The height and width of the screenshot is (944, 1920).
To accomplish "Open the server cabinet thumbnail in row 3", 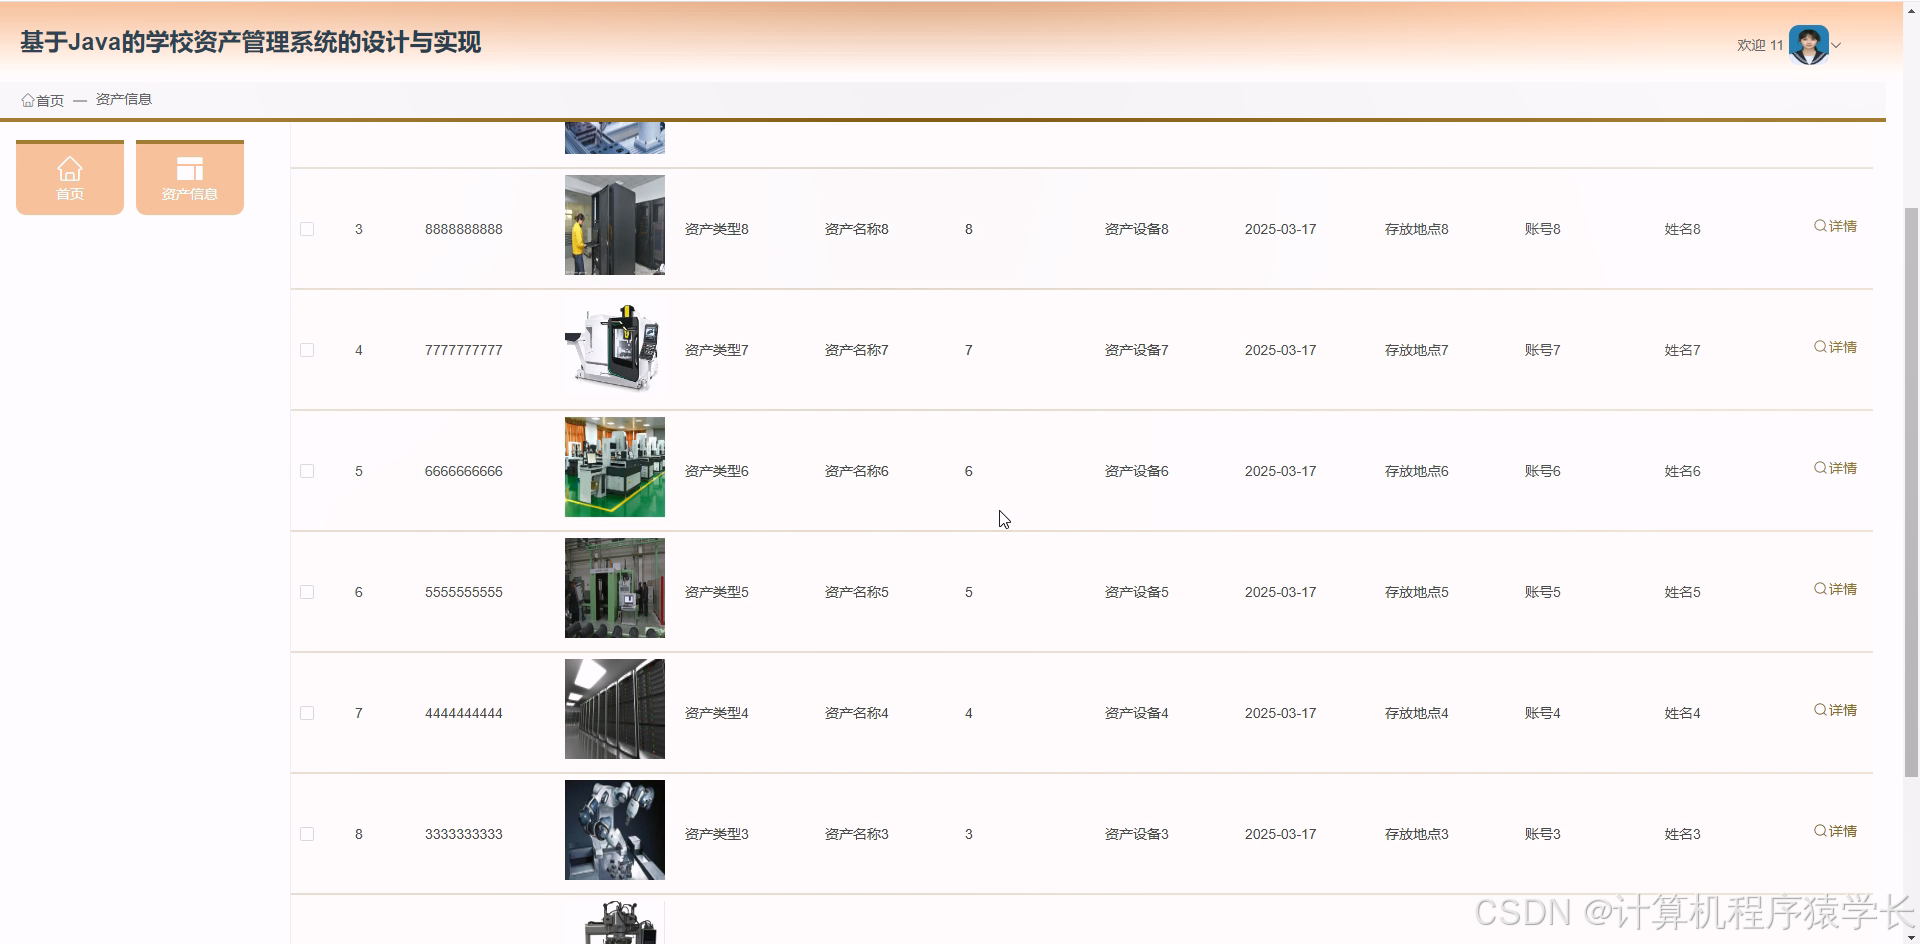I will pyautogui.click(x=615, y=225).
